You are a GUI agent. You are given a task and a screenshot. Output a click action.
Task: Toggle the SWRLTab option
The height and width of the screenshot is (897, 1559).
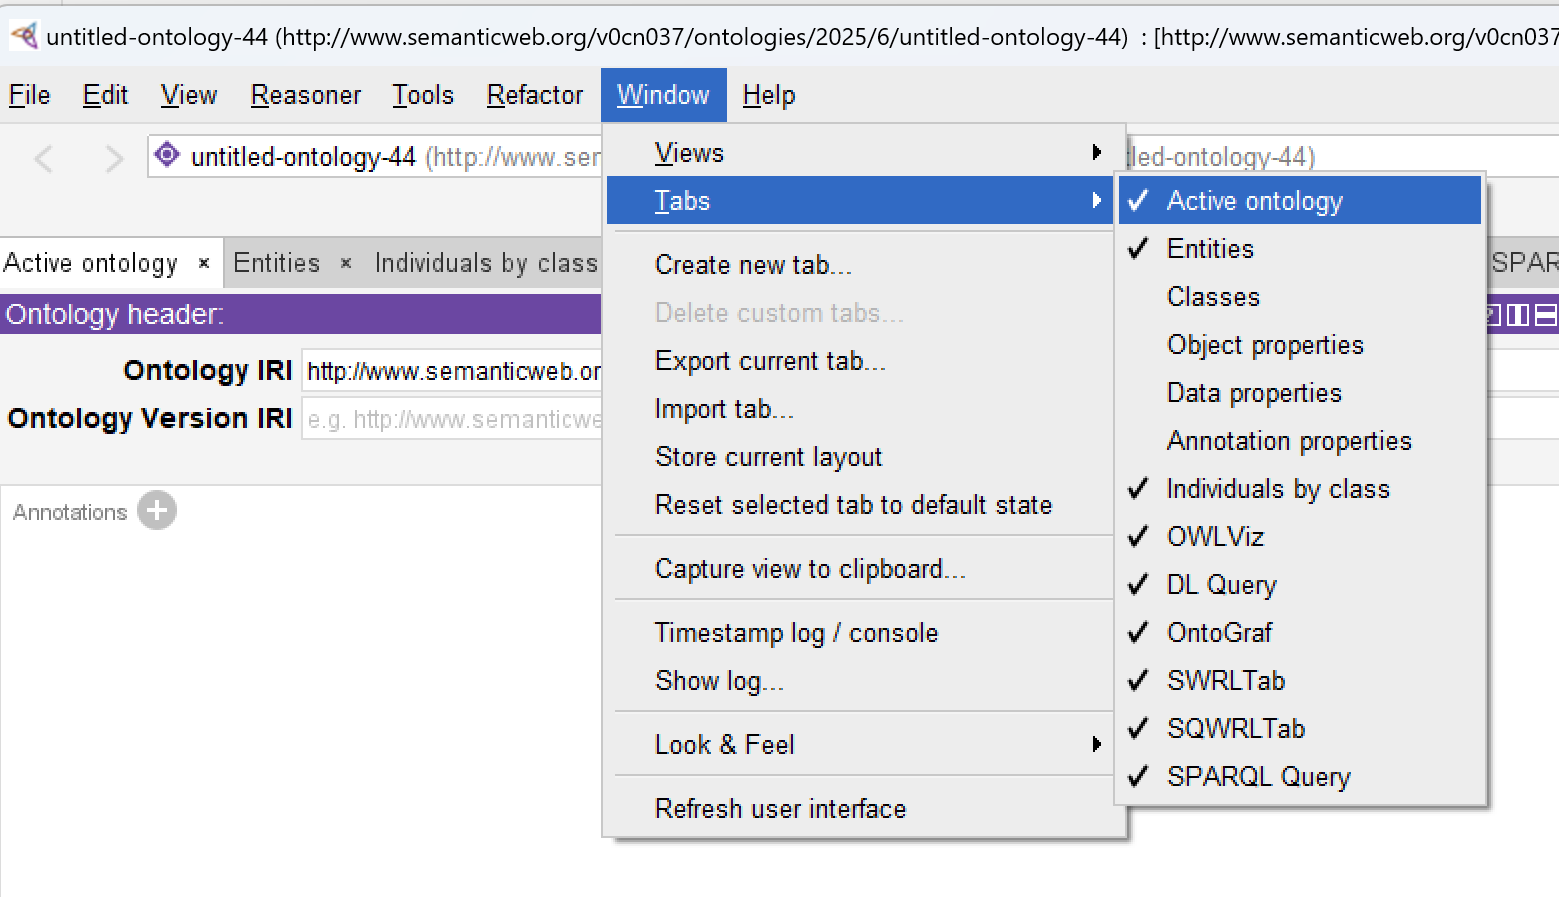pyautogui.click(x=1300, y=680)
